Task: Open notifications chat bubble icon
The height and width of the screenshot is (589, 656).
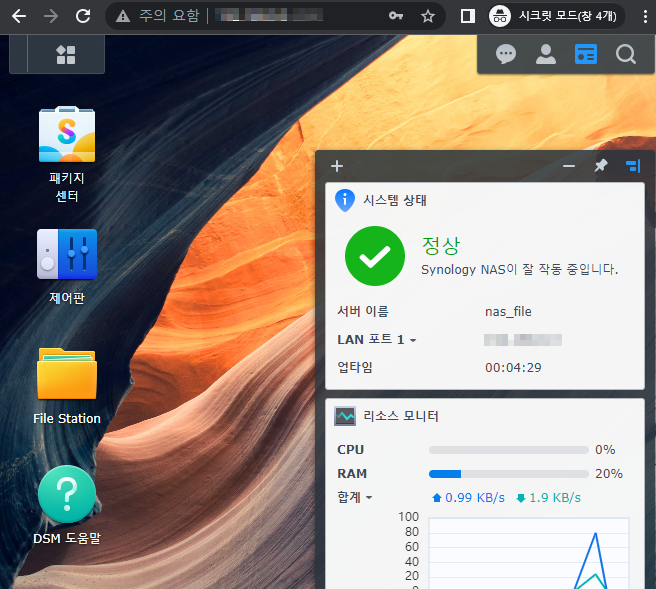Action: click(506, 54)
